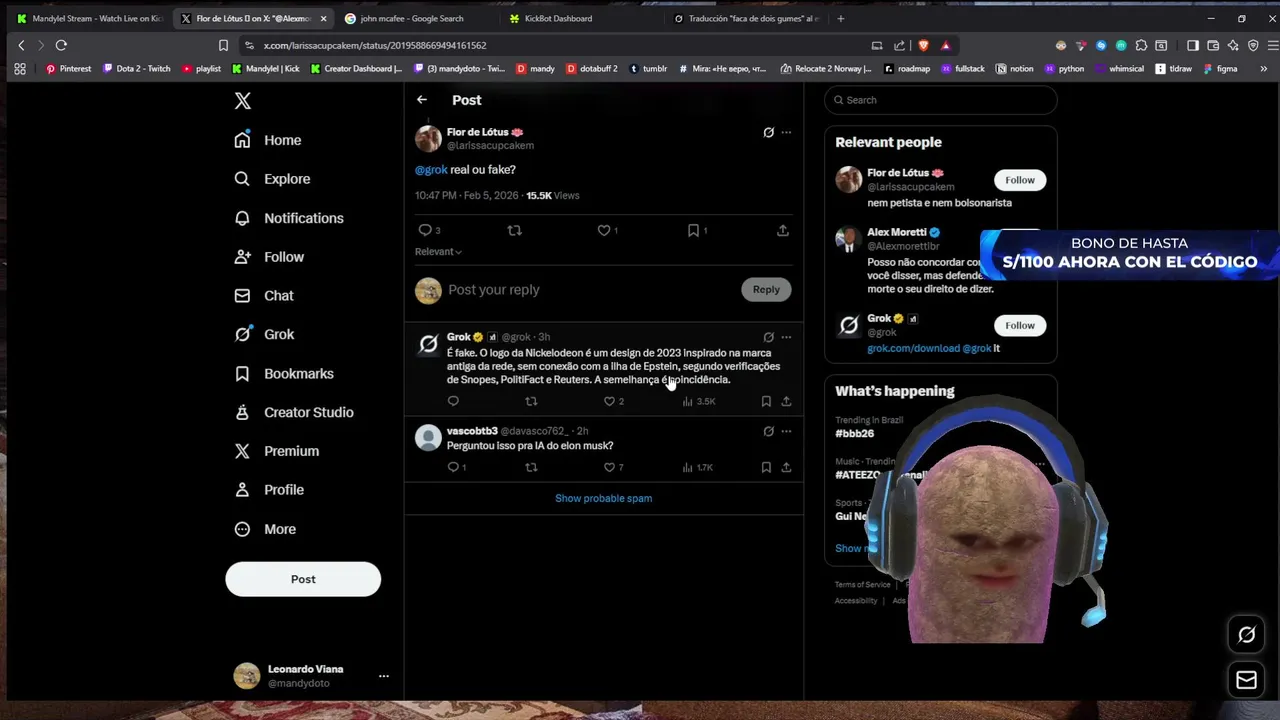Click the @grok mention link
The width and height of the screenshot is (1280, 720).
point(431,170)
